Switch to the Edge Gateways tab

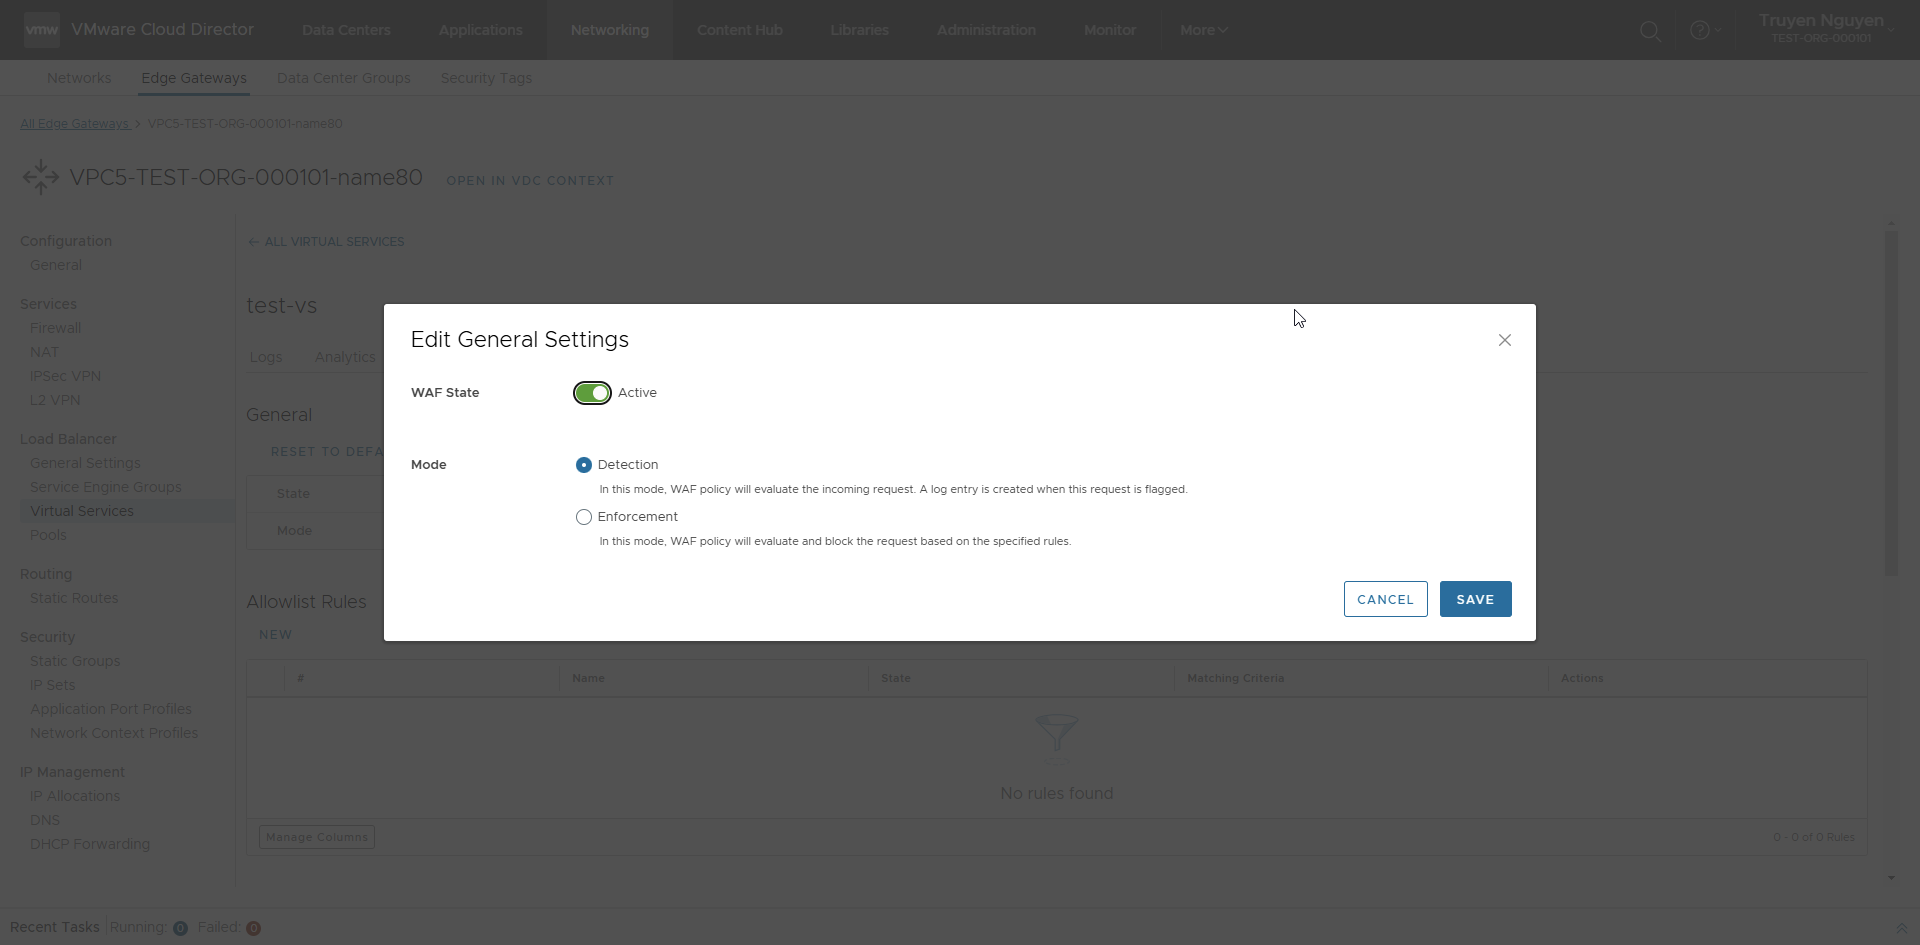[194, 78]
